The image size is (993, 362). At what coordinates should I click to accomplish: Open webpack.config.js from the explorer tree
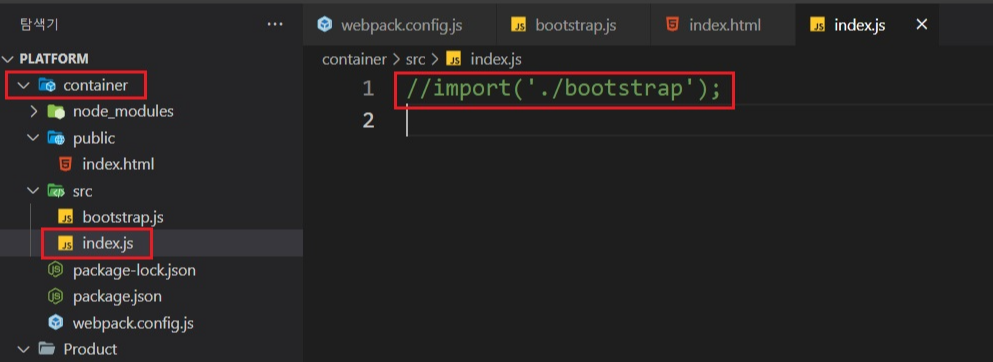pos(133,323)
